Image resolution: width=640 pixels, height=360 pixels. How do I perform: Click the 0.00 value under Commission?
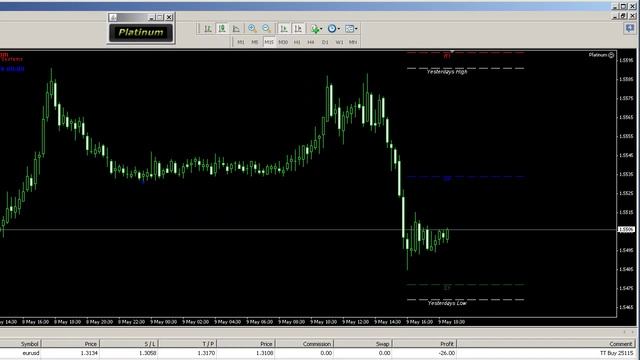tap(326, 353)
